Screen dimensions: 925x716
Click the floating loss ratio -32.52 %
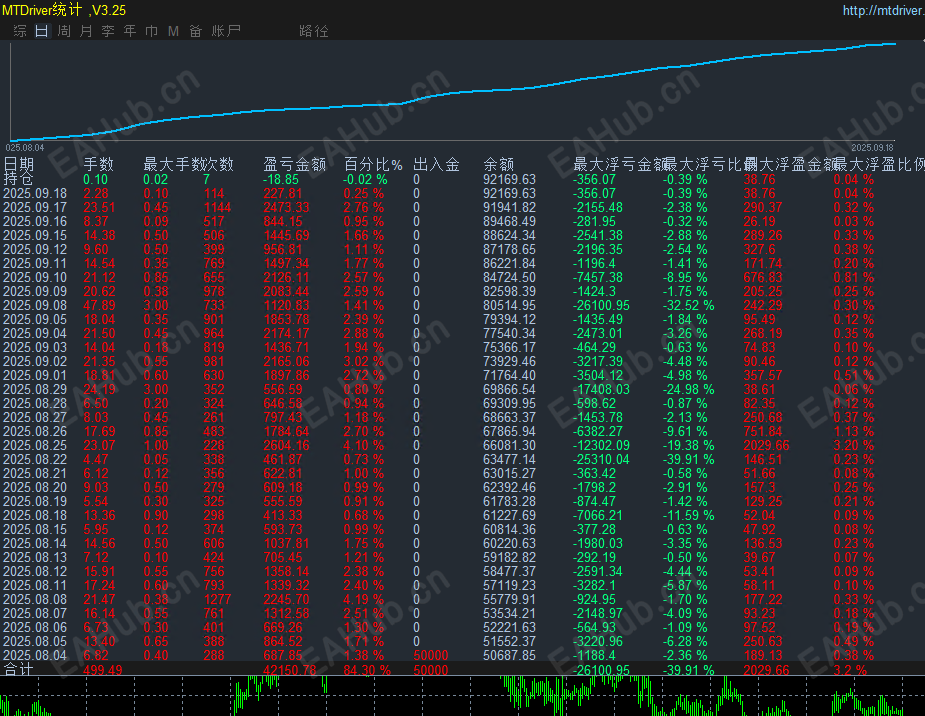tap(688, 306)
